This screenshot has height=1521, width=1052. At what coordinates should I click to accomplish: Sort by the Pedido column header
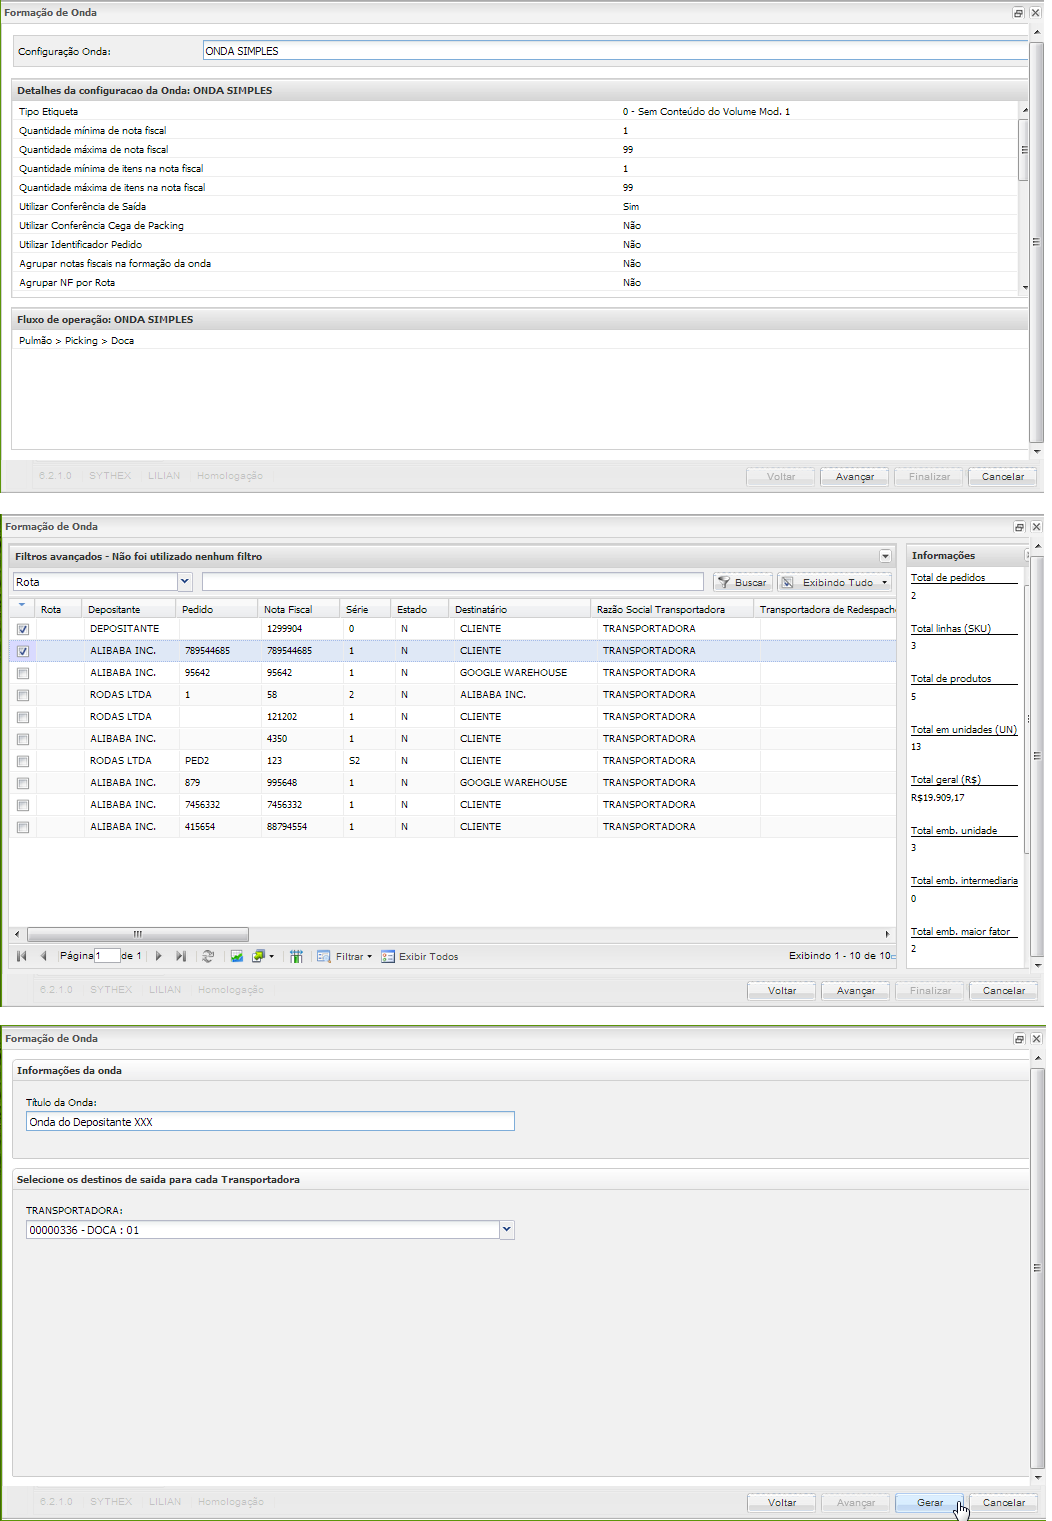point(217,609)
